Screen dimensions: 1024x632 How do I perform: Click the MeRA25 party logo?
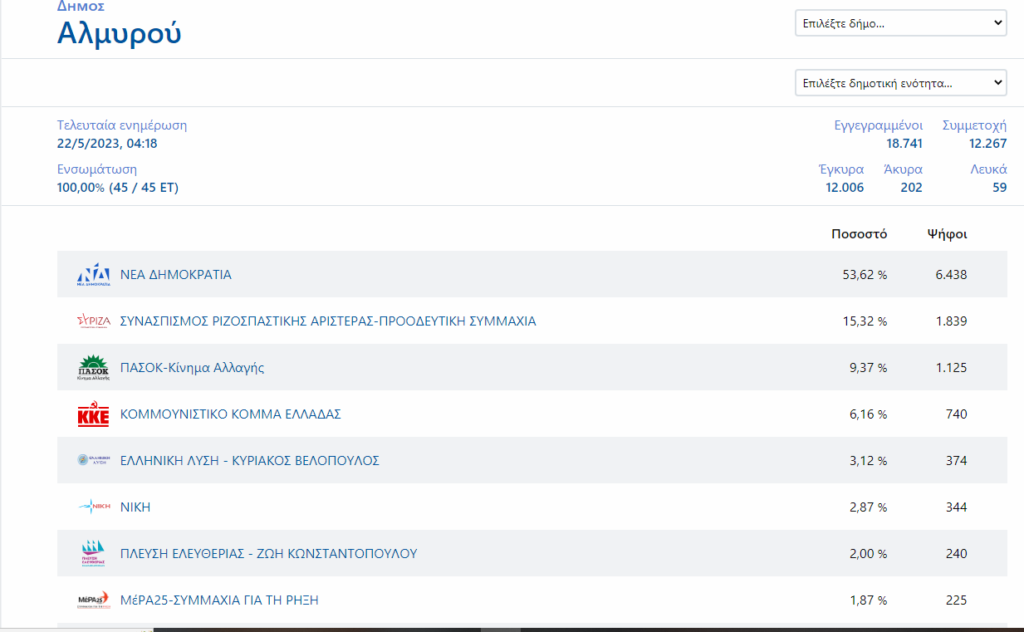(x=93, y=600)
